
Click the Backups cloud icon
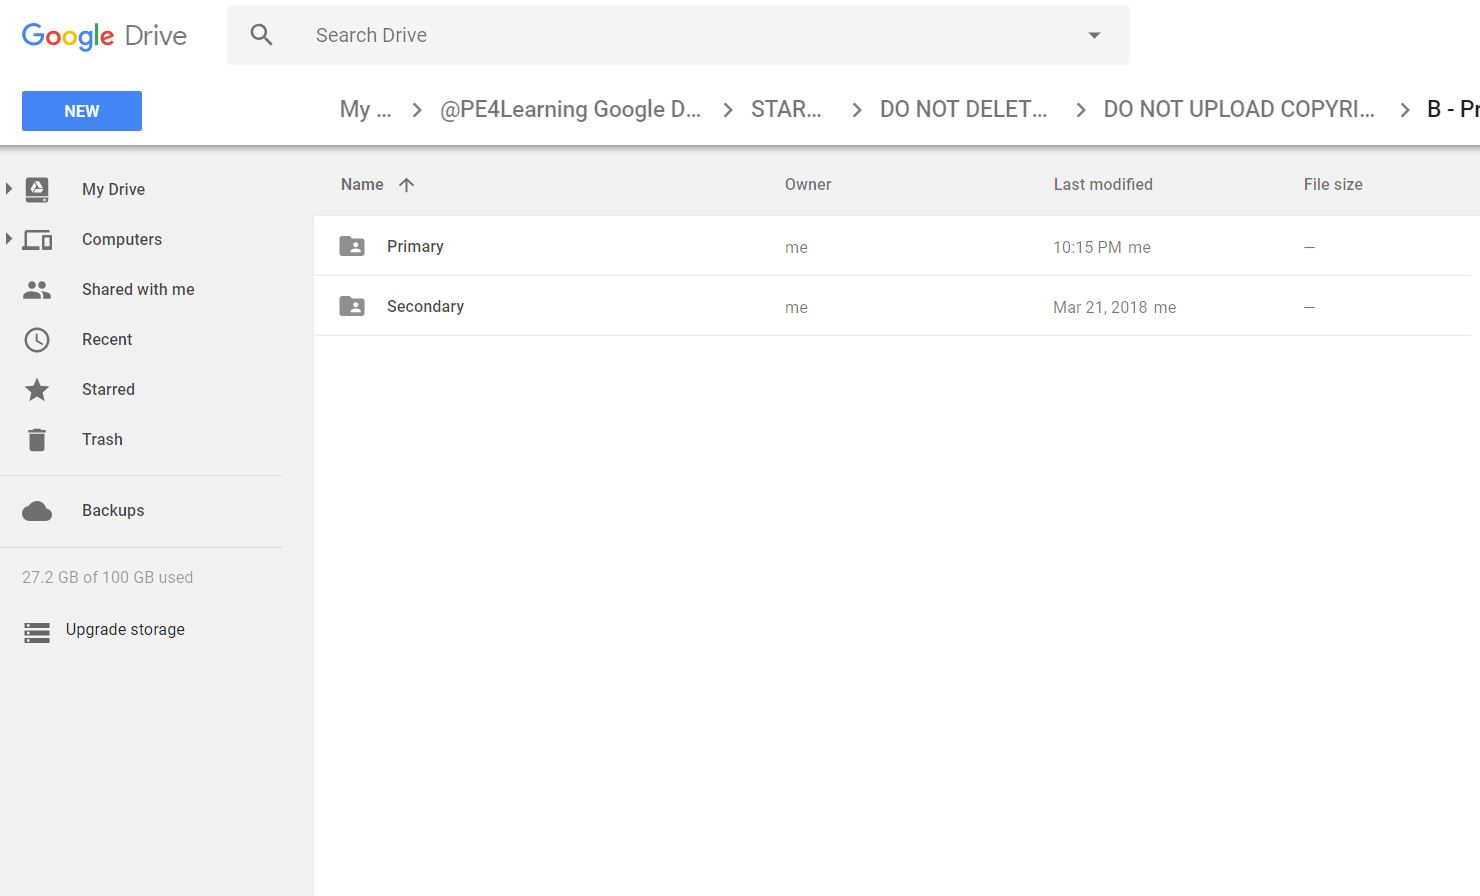click(x=37, y=511)
